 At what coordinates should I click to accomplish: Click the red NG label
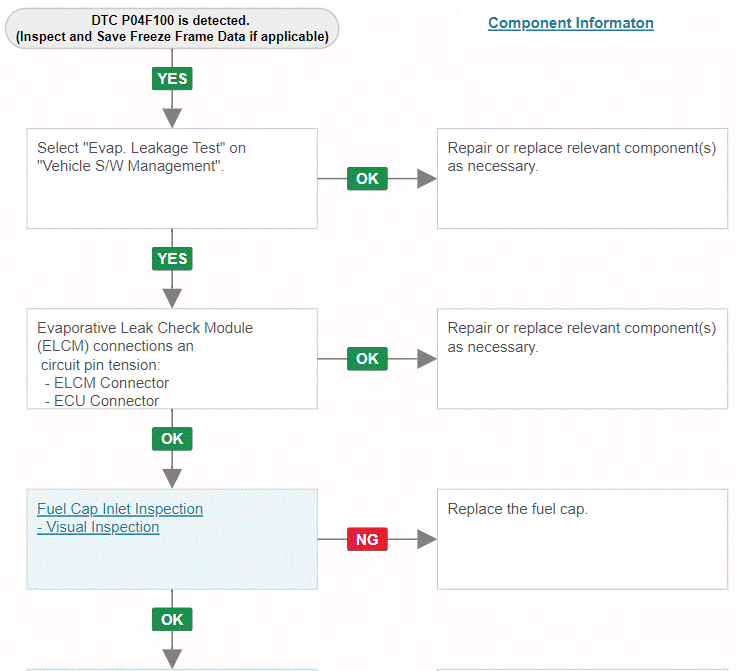point(367,539)
